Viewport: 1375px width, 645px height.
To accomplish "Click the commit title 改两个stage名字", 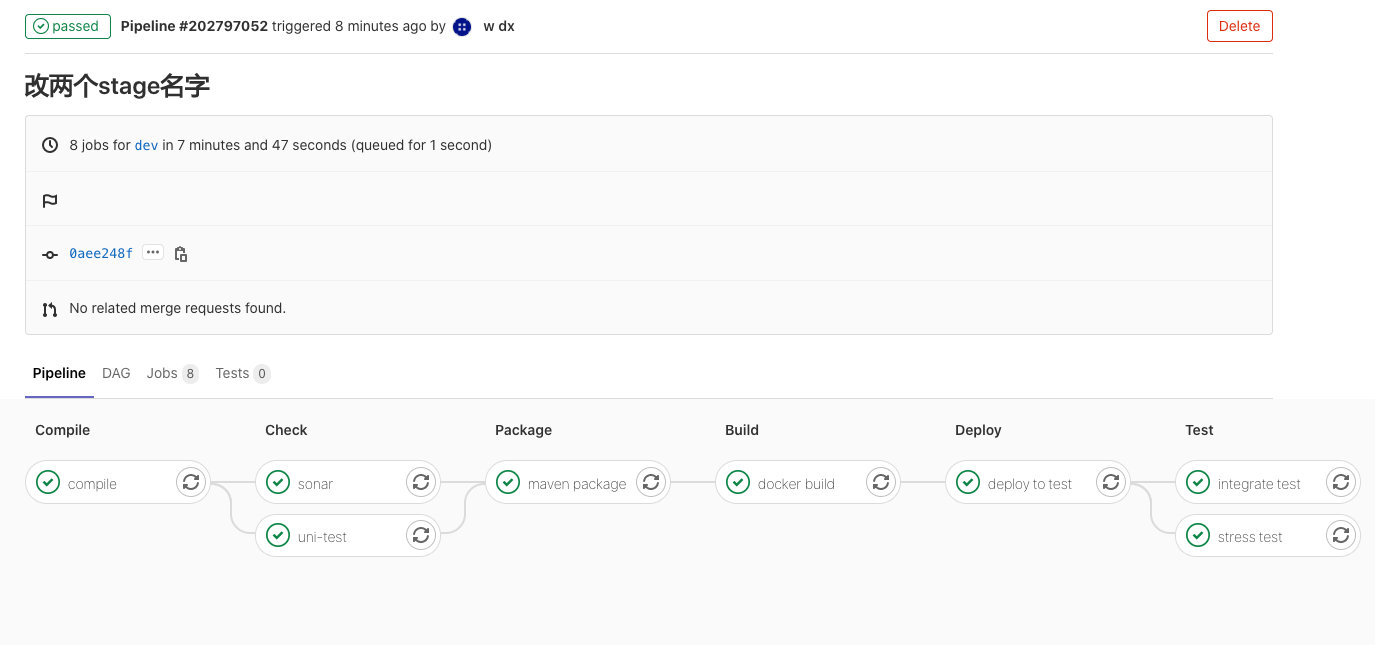I will [117, 86].
